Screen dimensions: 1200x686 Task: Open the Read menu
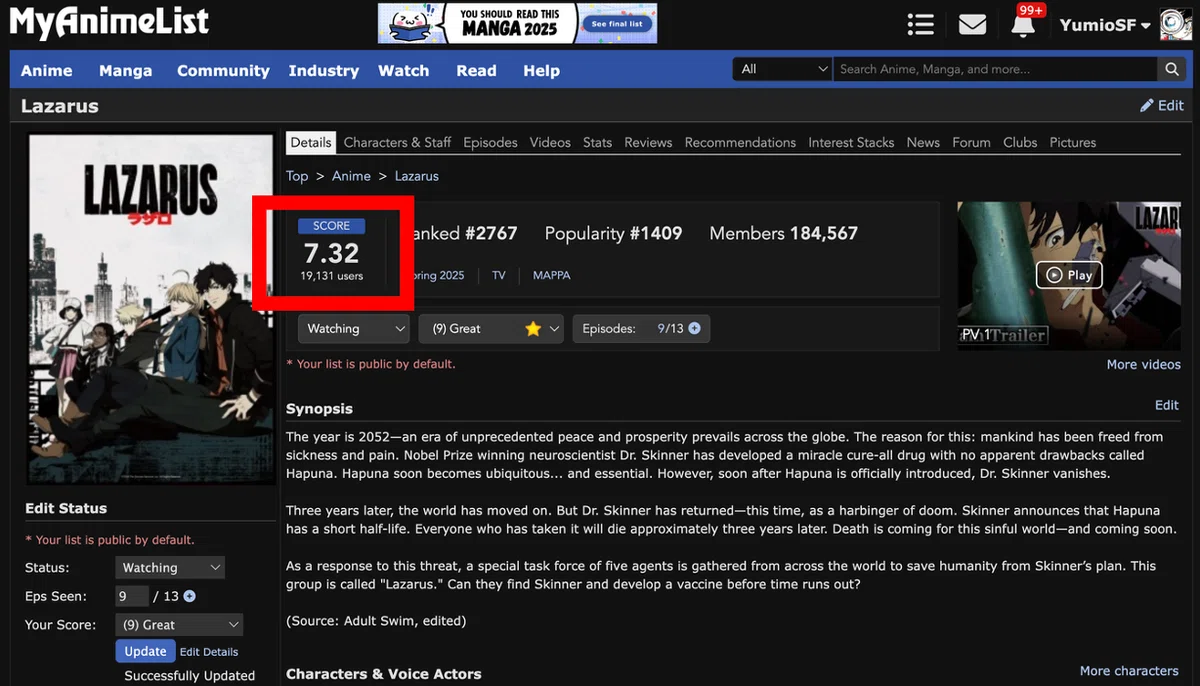tap(476, 71)
